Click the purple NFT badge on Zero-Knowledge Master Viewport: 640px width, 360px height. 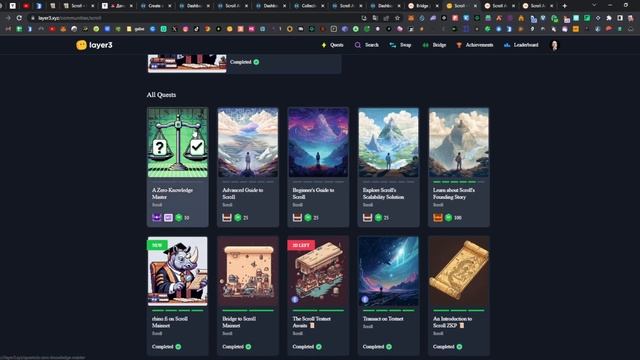tap(168, 218)
